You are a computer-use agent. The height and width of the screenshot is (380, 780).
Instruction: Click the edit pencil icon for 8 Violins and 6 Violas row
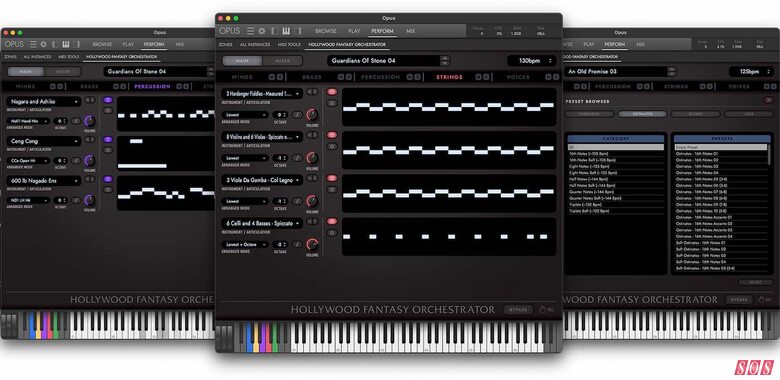297,158
